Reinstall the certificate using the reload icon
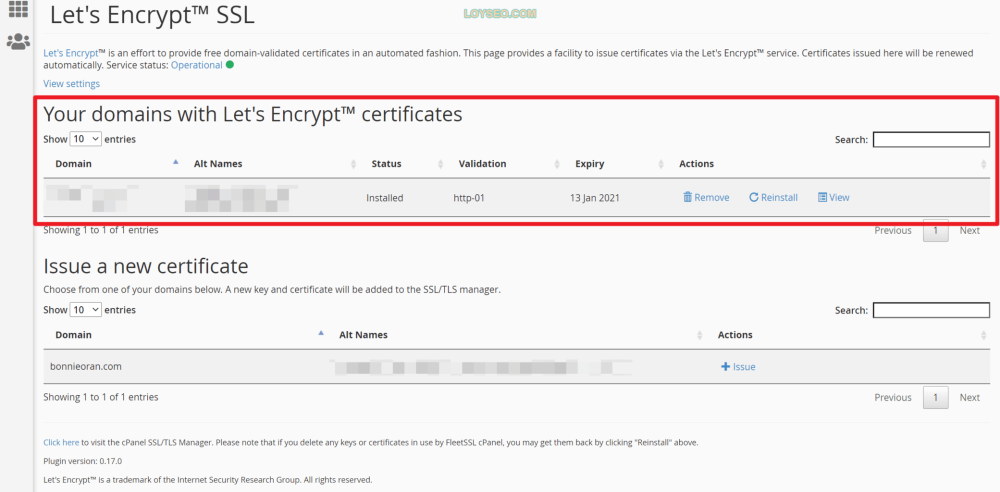1000x492 pixels. (753, 197)
